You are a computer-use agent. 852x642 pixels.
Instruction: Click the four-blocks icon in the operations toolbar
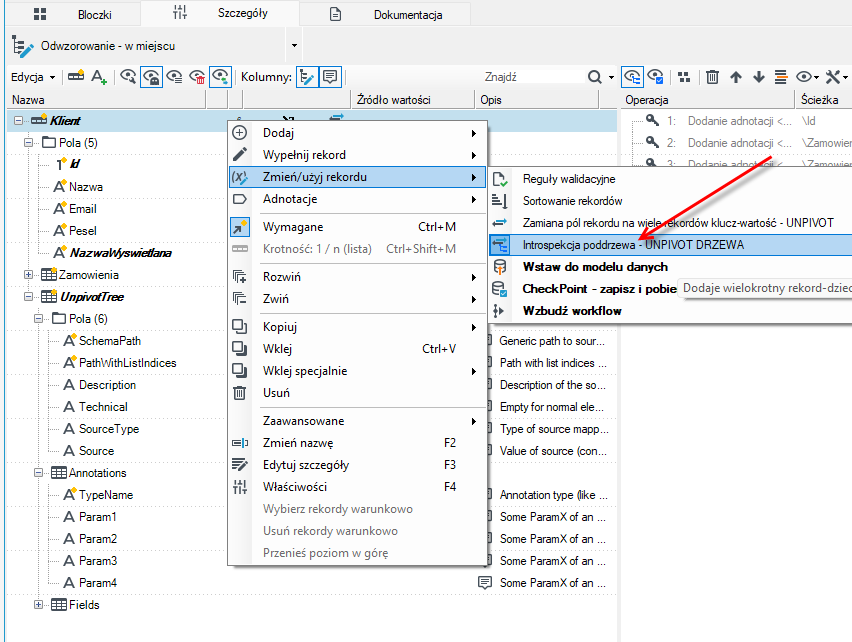tap(684, 77)
